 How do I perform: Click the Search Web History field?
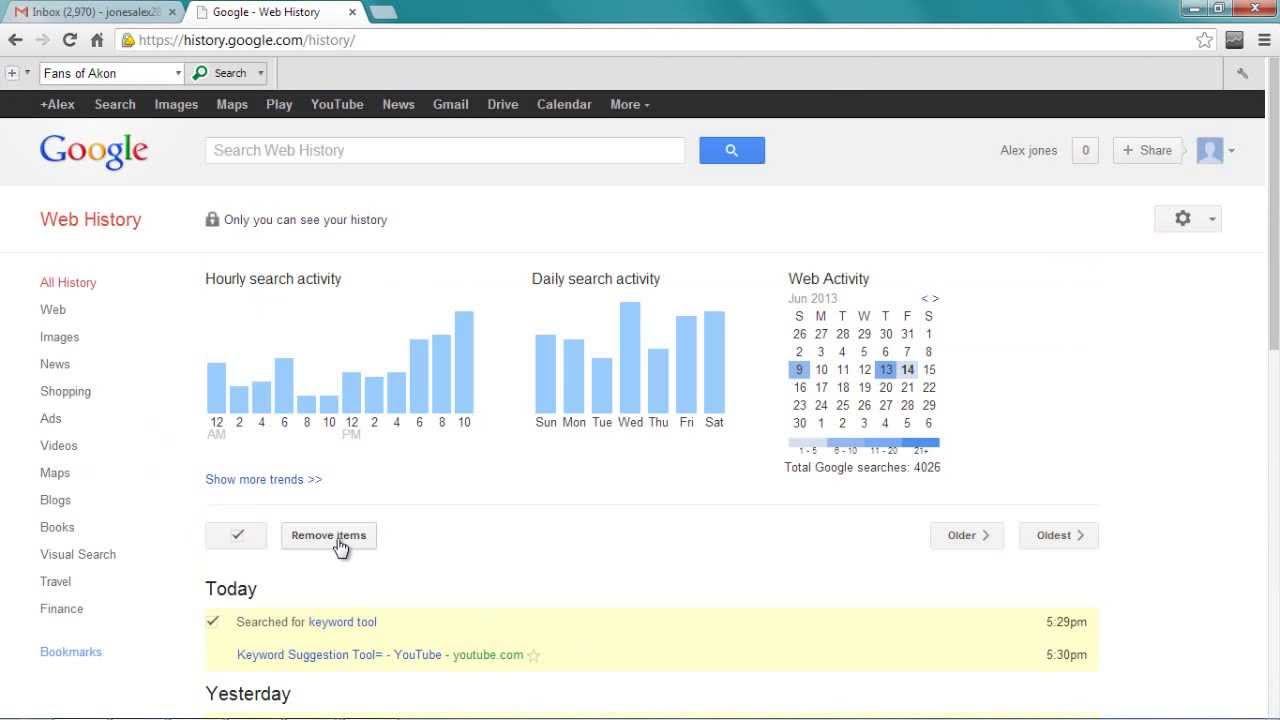coord(445,150)
